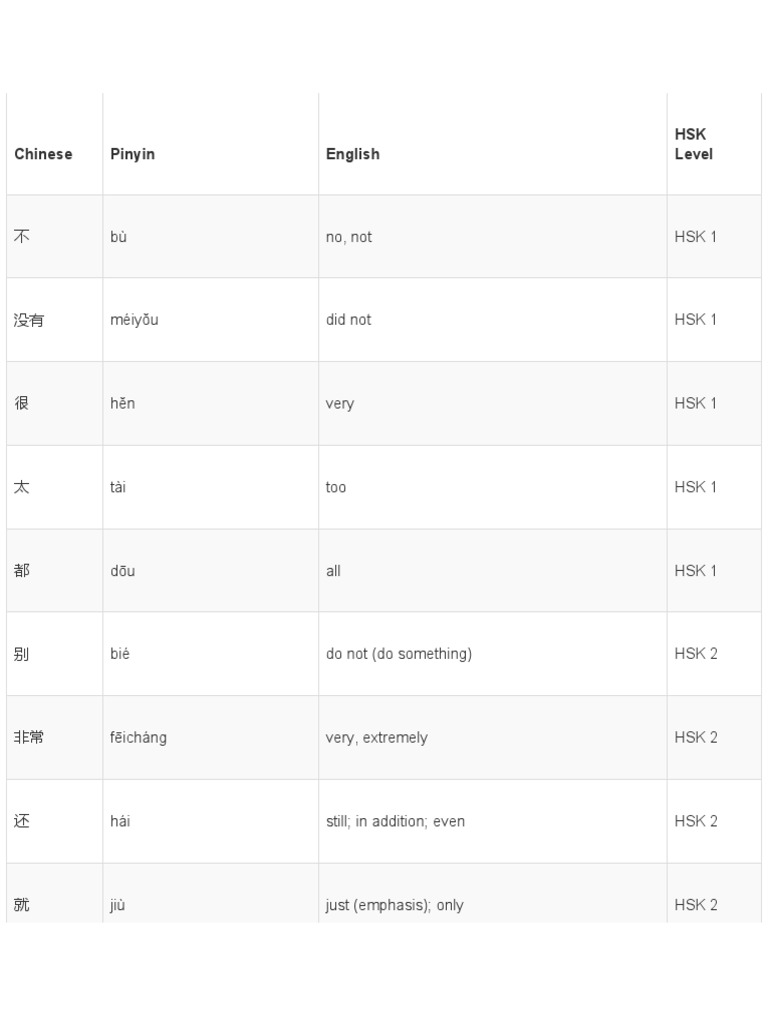This screenshot has width=768, height=1024.
Task: Click the 'very, extremely' cell
Action: point(376,738)
